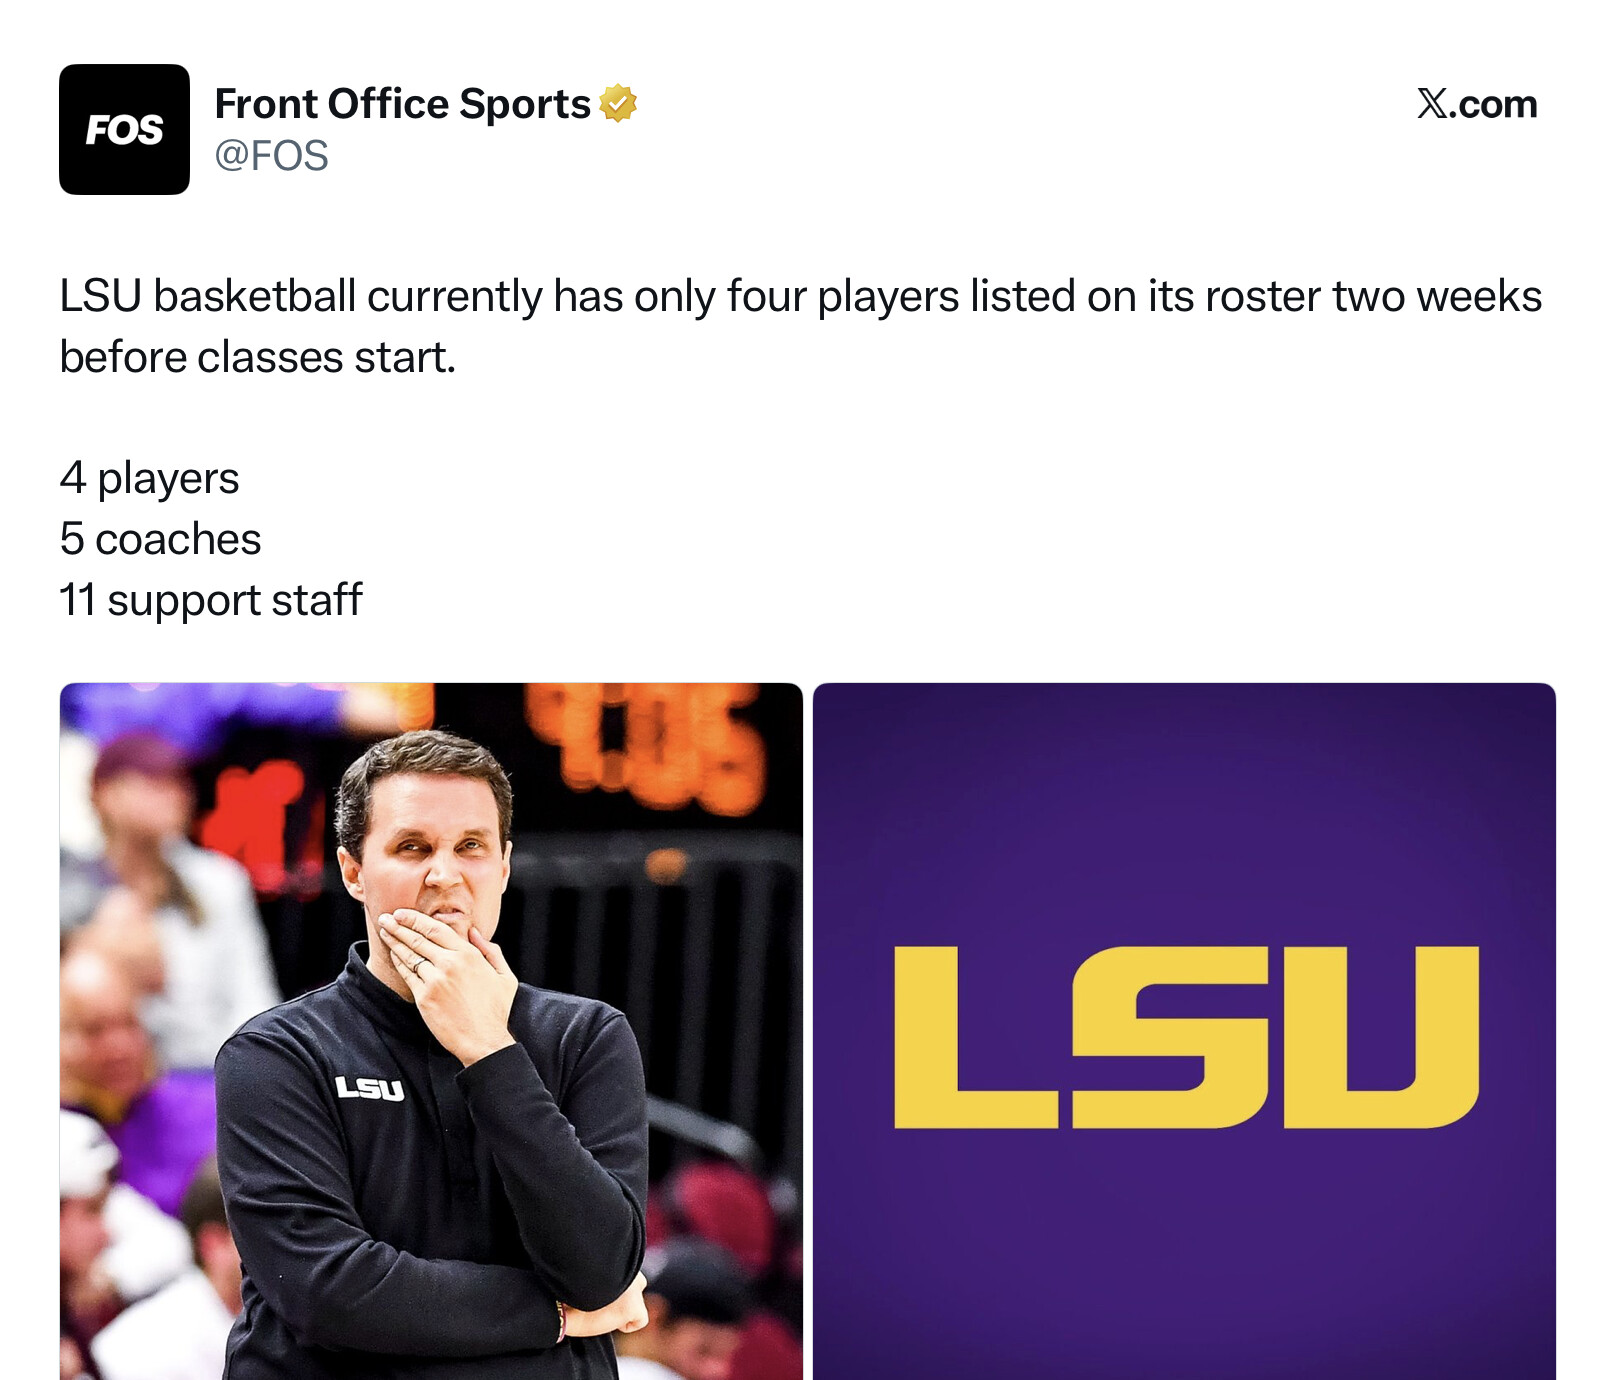Open the coach photo thumbnail

pyautogui.click(x=431, y=1031)
